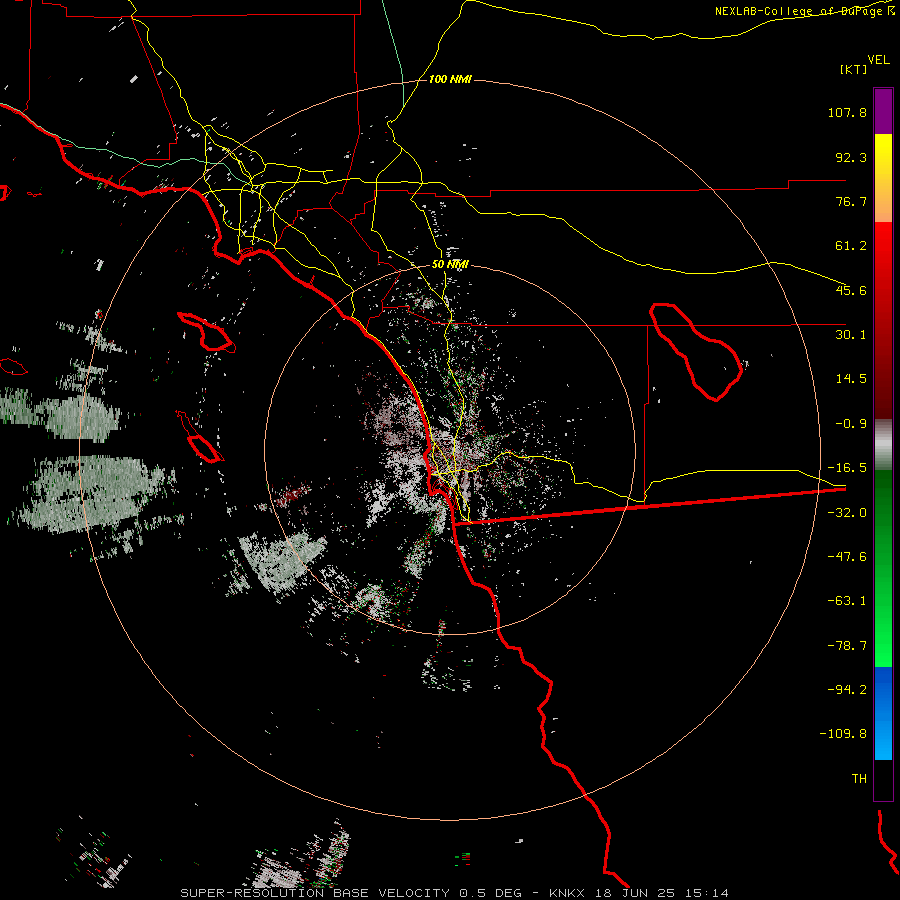Pick the green segment of the color bar
The width and height of the screenshot is (900, 900).
click(883, 568)
